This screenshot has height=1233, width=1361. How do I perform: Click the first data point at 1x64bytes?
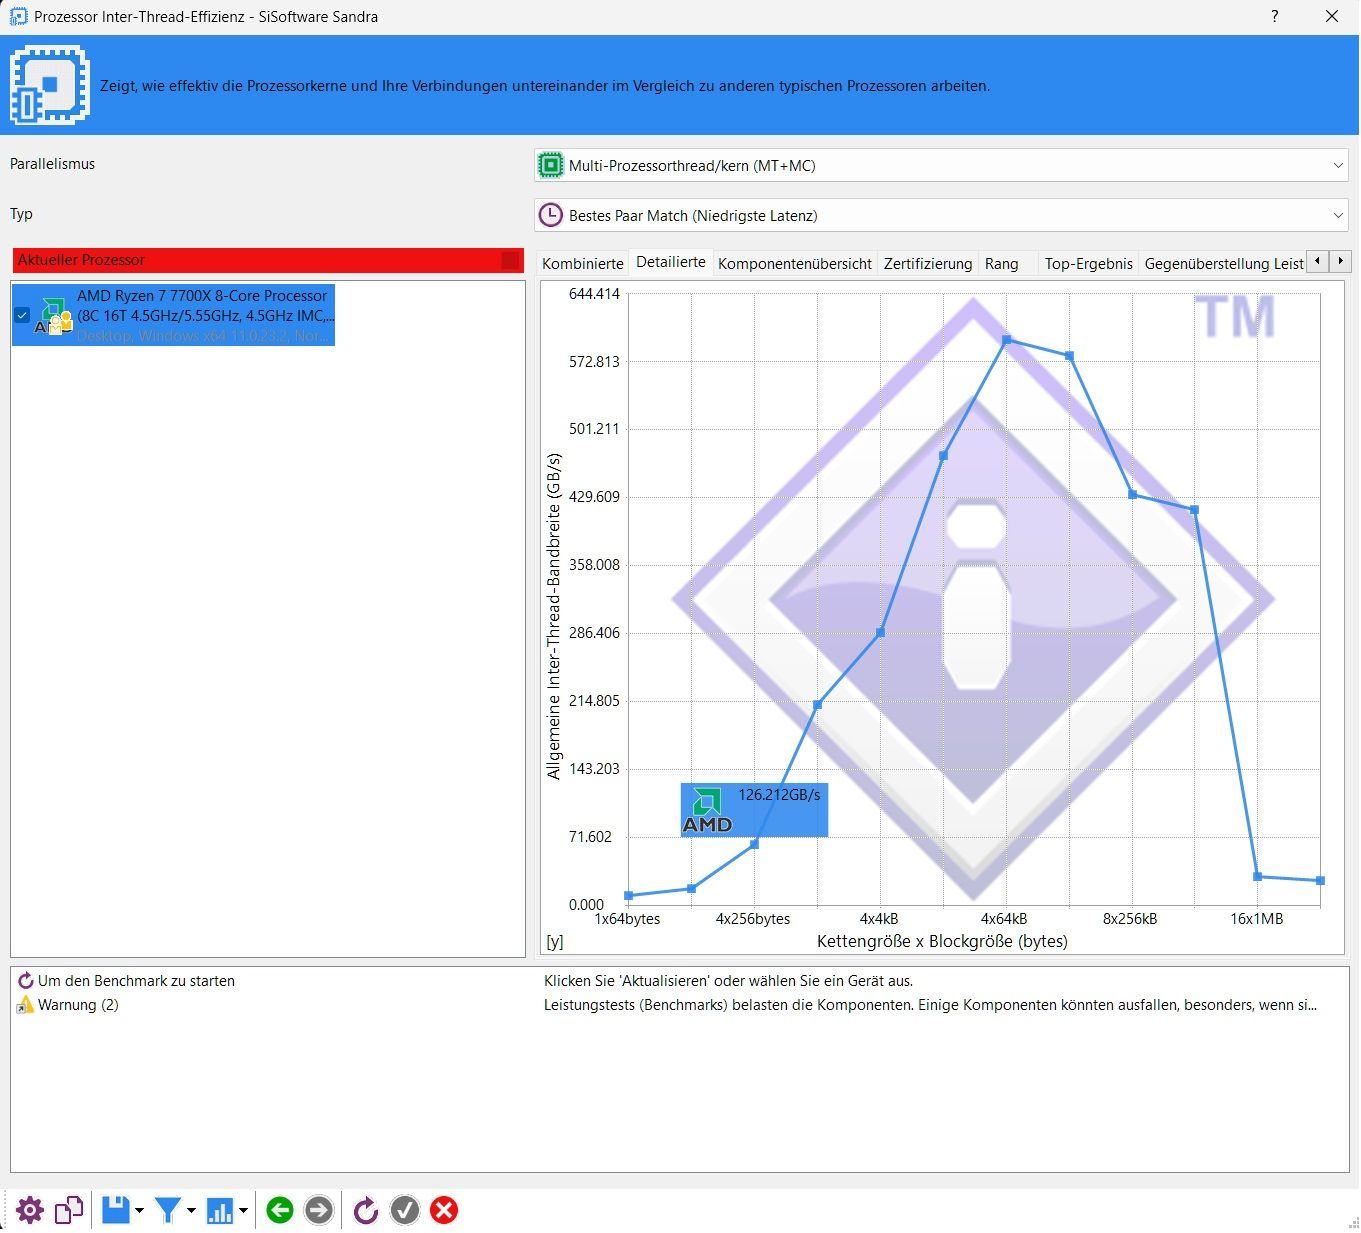(628, 896)
